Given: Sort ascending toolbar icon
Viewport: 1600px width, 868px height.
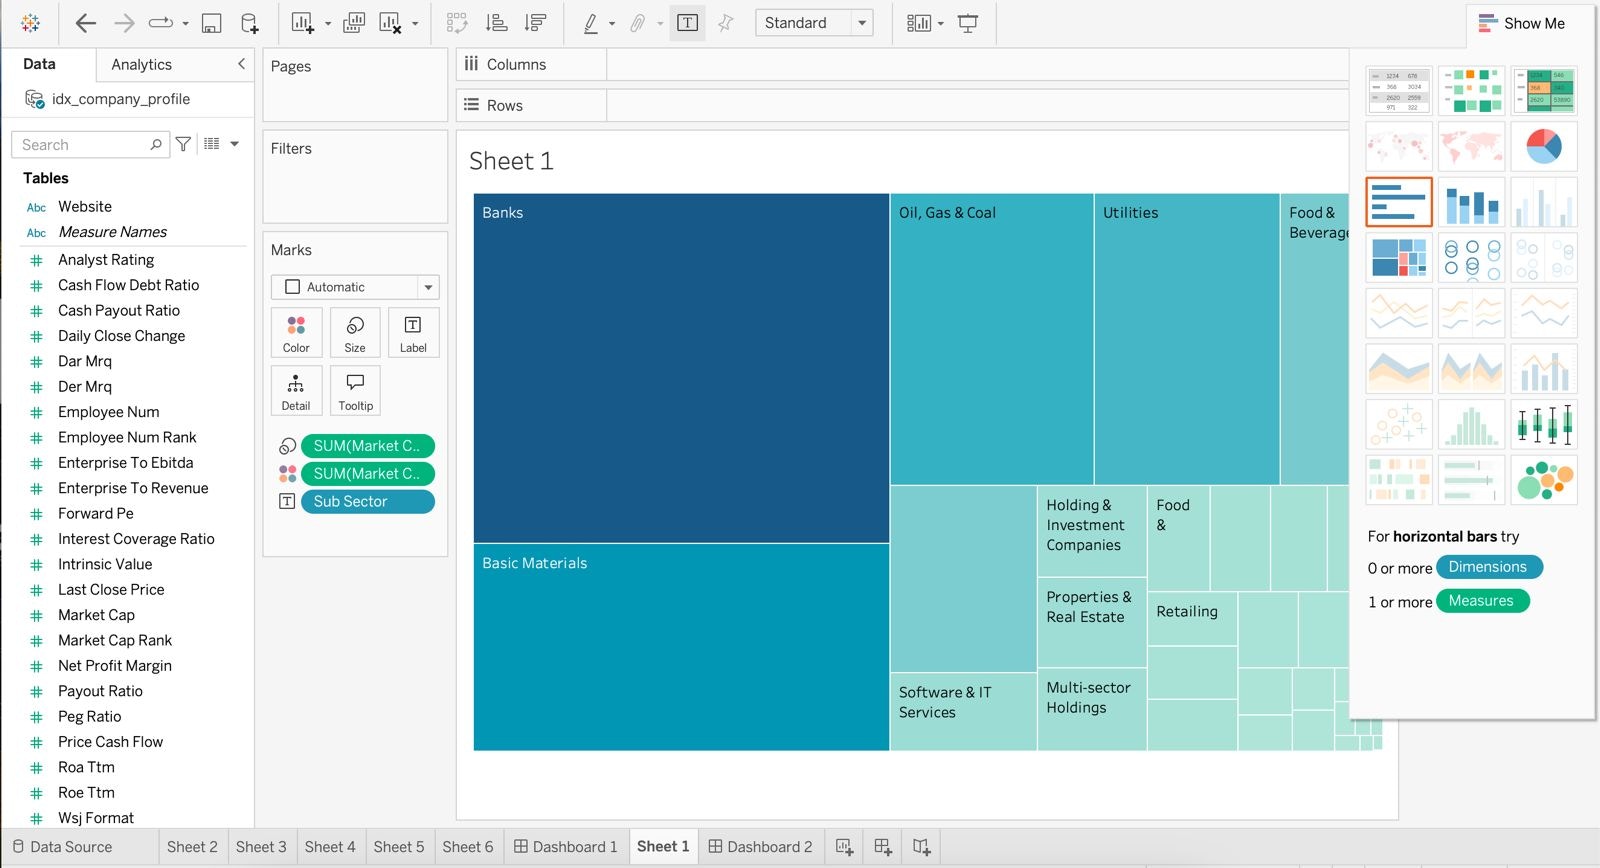Looking at the screenshot, I should point(496,23).
